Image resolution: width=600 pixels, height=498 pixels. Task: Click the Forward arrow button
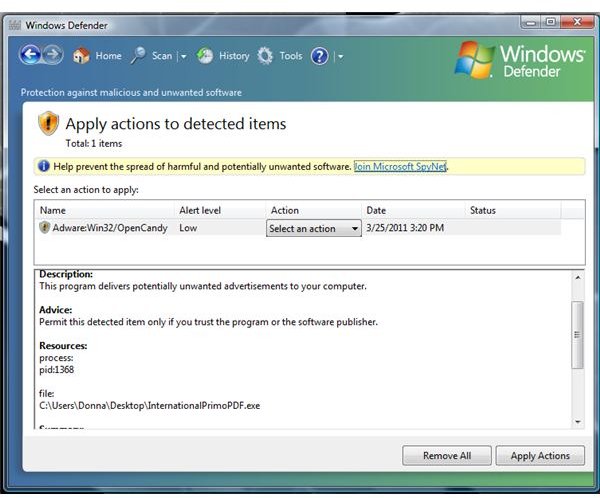tap(52, 55)
